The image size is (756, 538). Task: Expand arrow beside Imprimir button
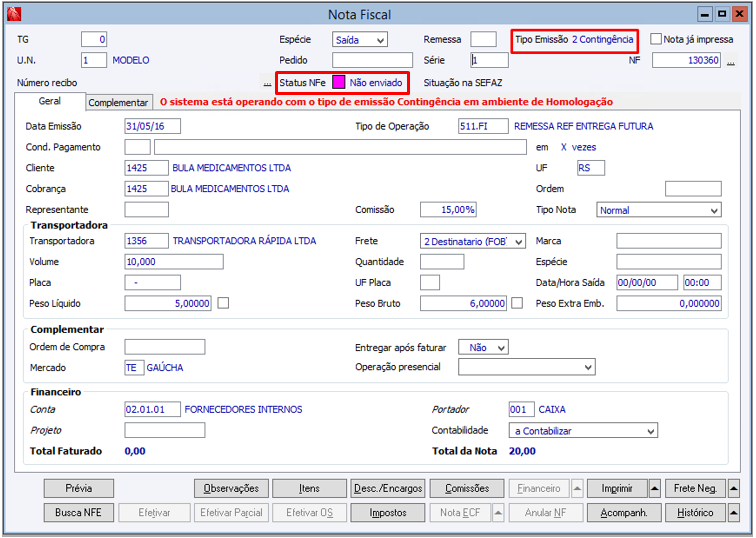coord(655,488)
